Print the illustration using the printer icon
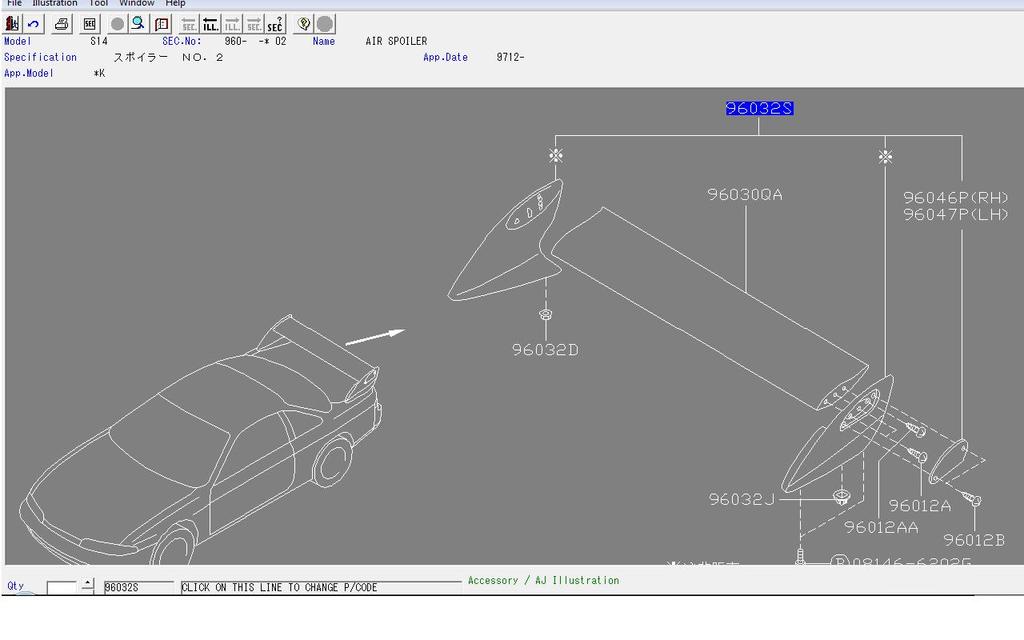The image size is (1024, 640). 62,24
